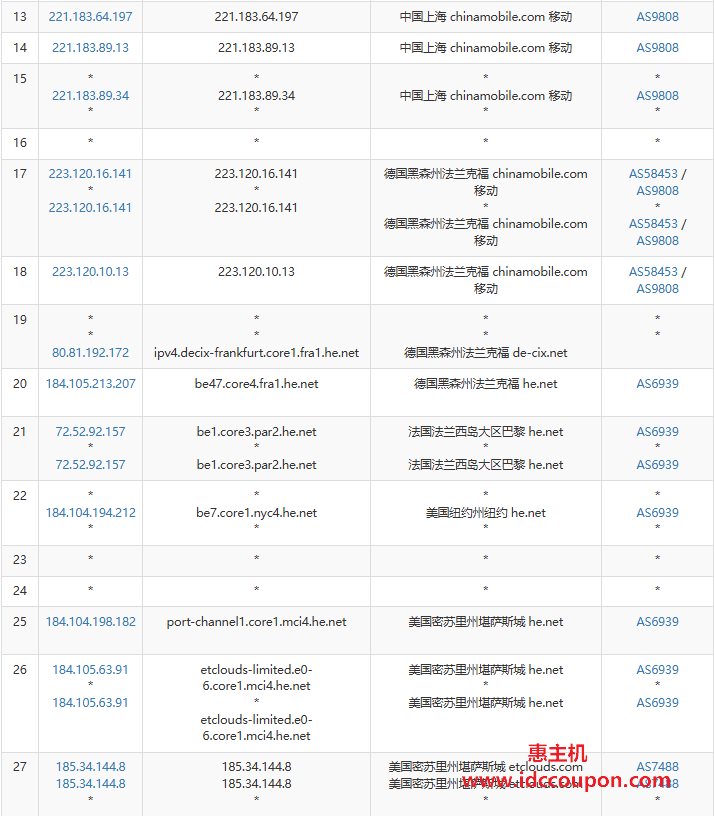714x816 pixels.
Task: Select hostname be47.core4.fra1.he.net
Action: tap(257, 384)
